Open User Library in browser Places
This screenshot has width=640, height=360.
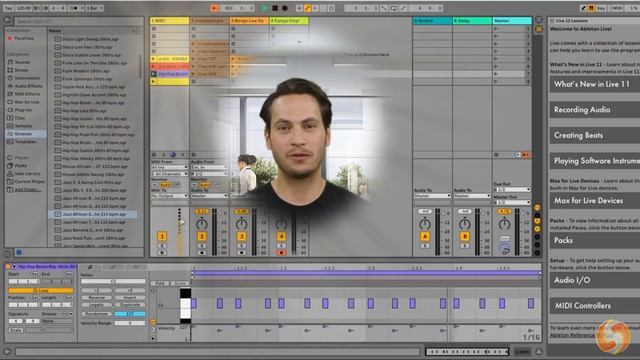[x=24, y=173]
